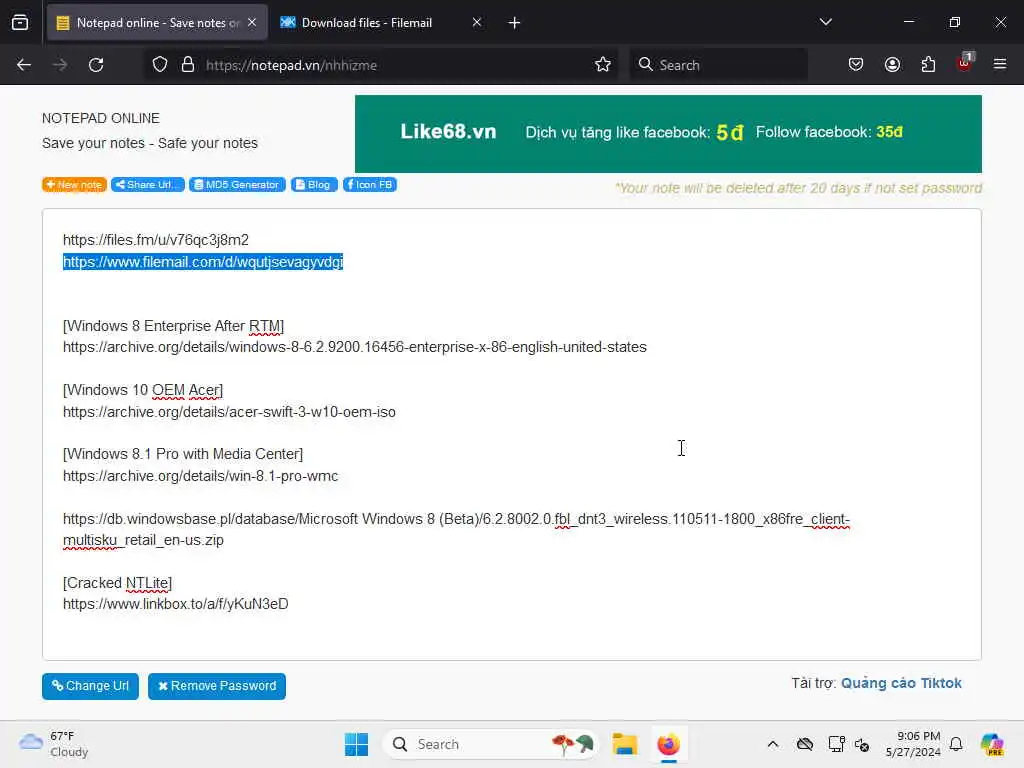Click the db.windowsbase.pl URL line
The image size is (1024, 768).
click(456, 530)
